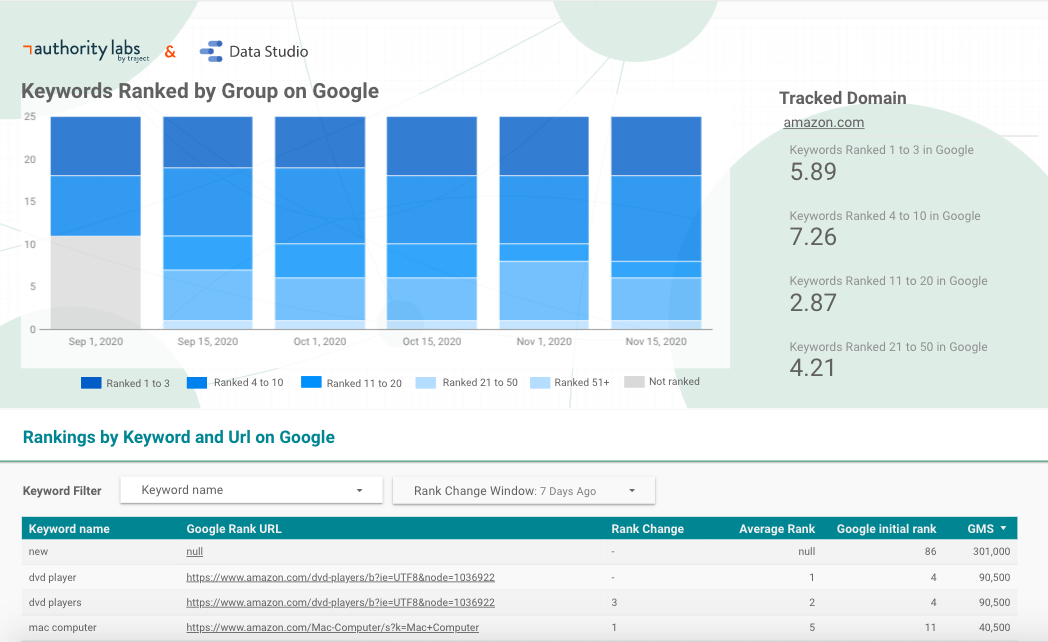Click the Google initial rank column header

click(886, 528)
